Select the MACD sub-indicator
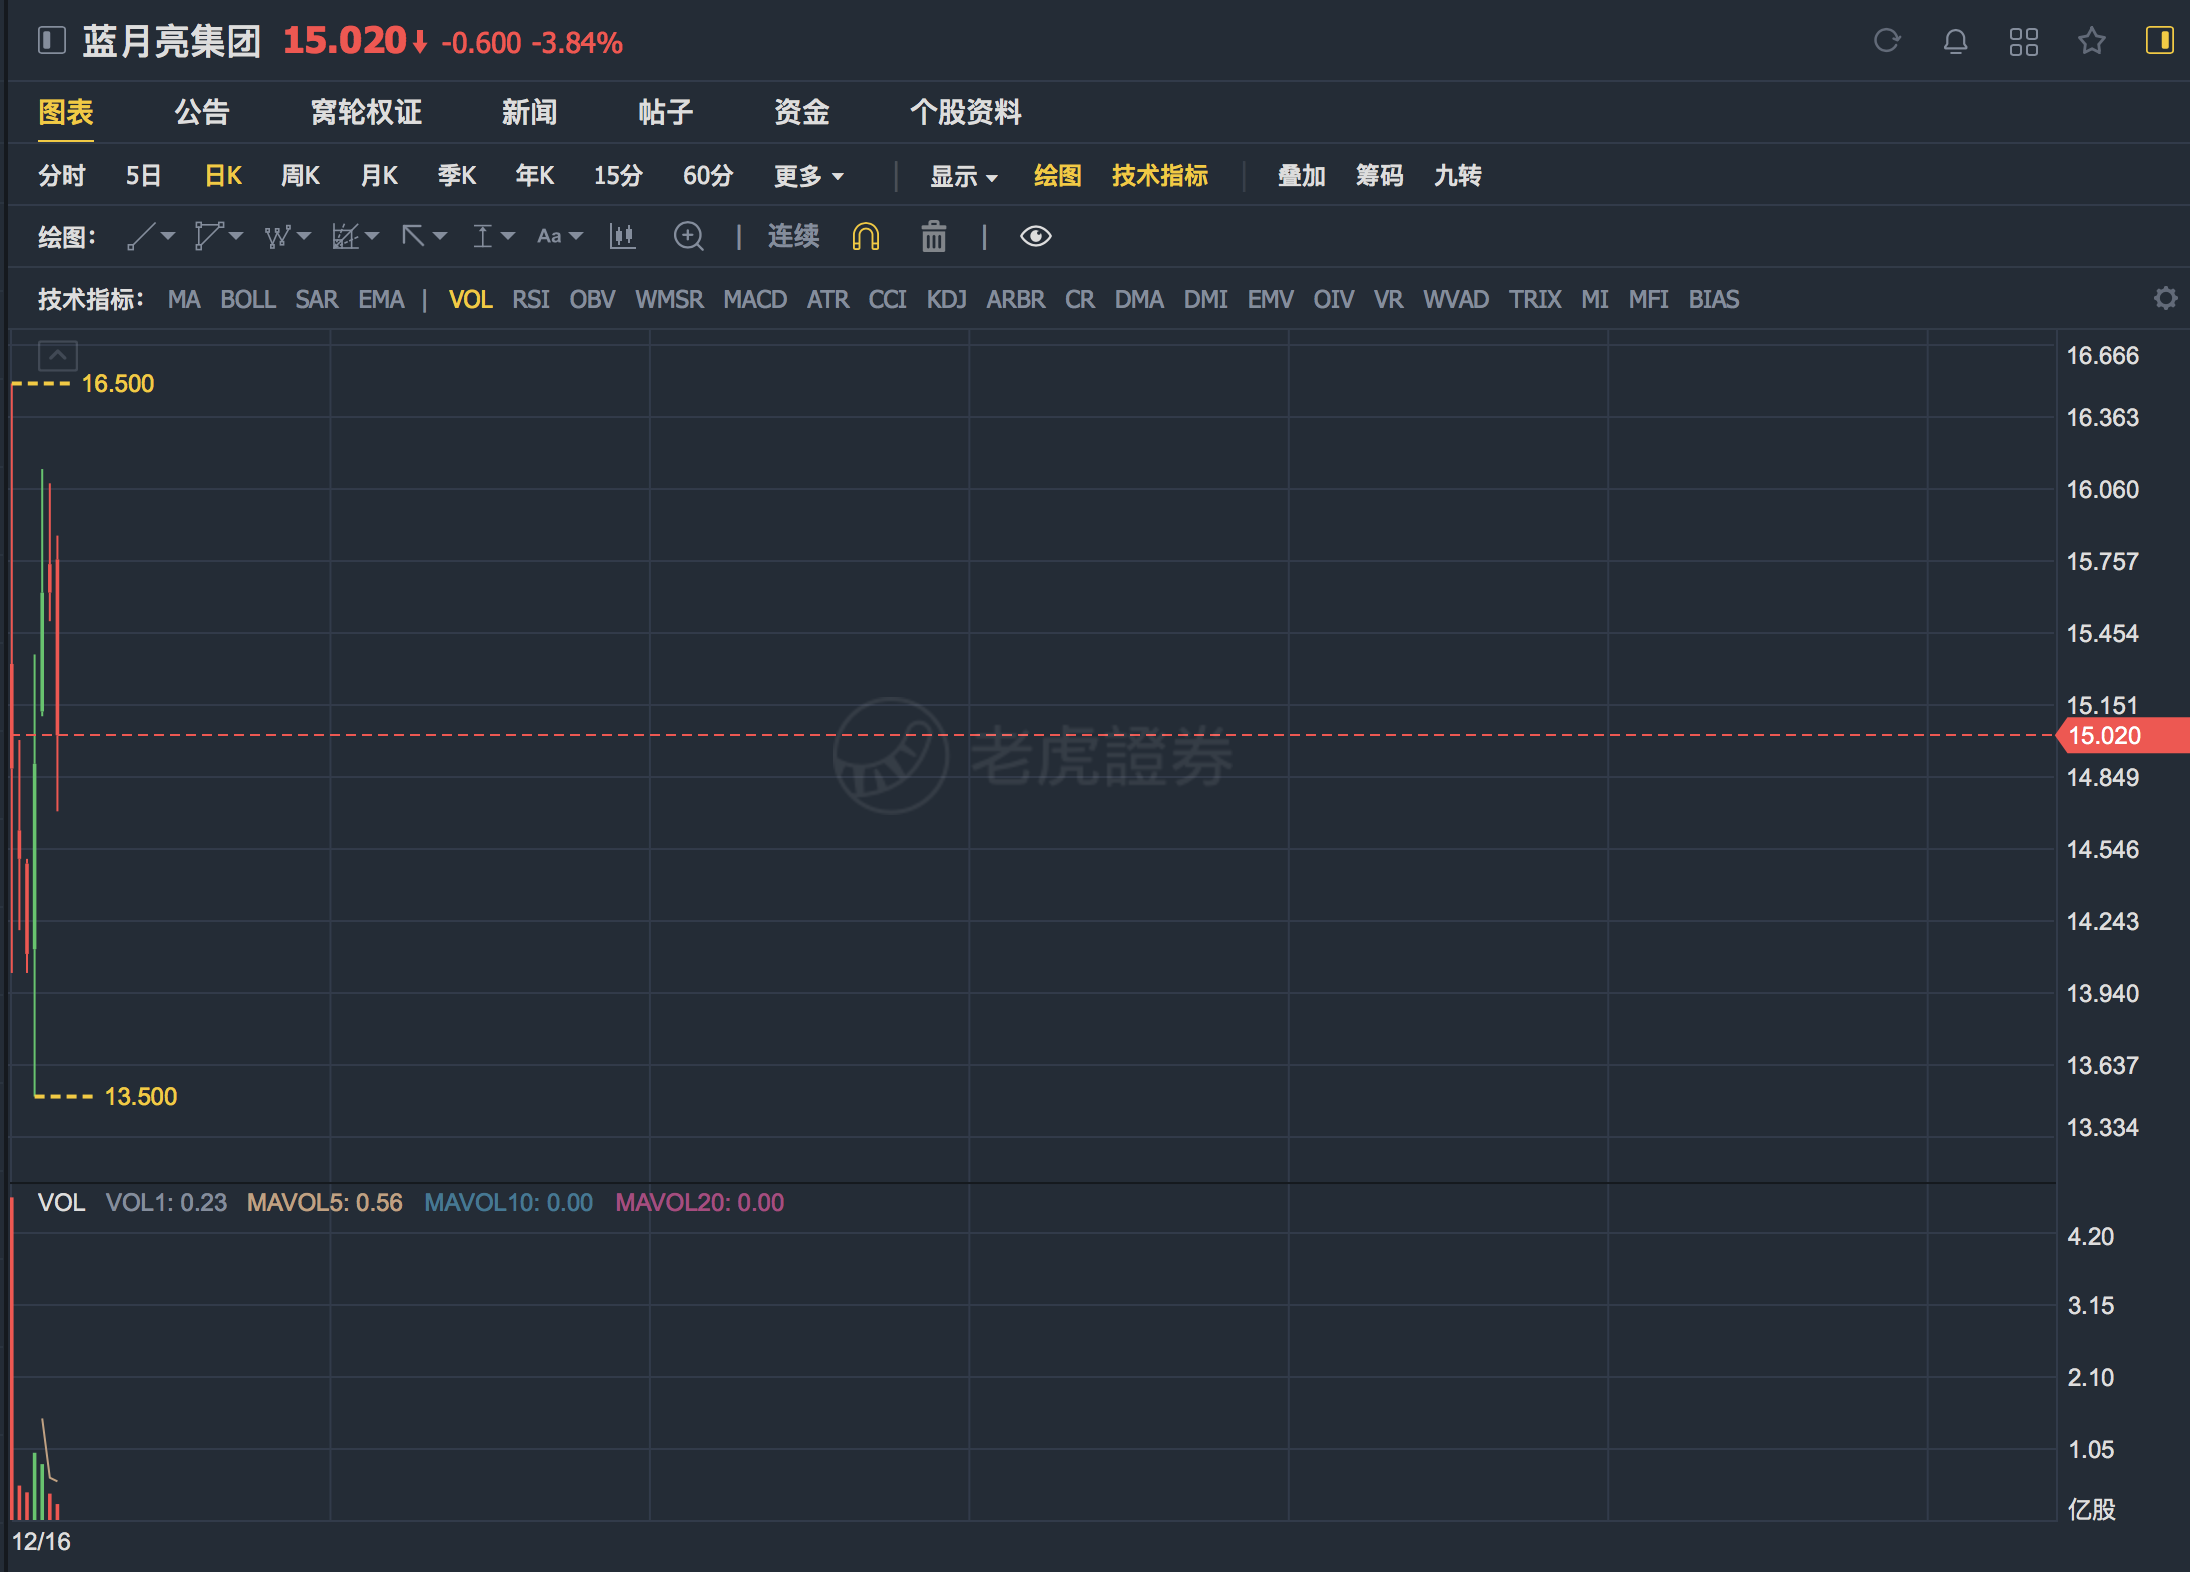 755,299
